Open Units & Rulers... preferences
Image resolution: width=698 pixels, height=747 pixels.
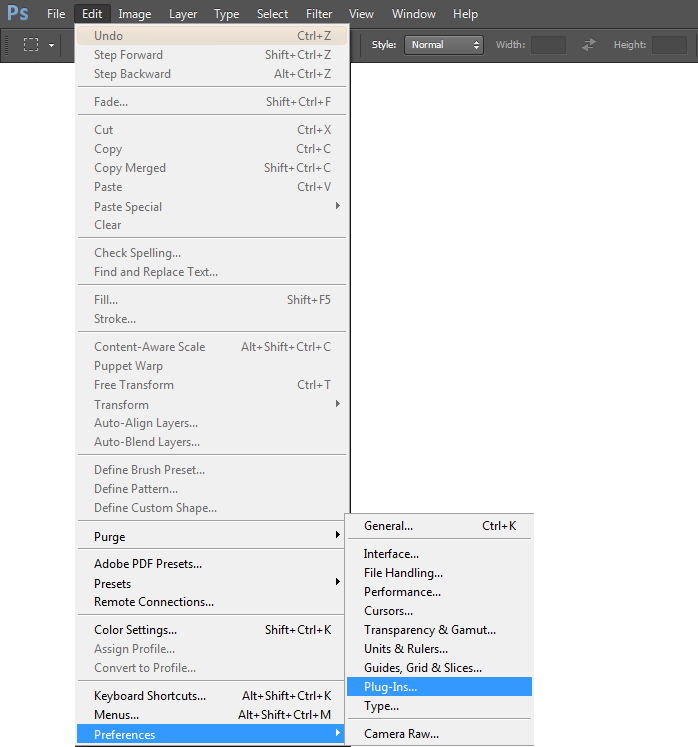point(439,649)
